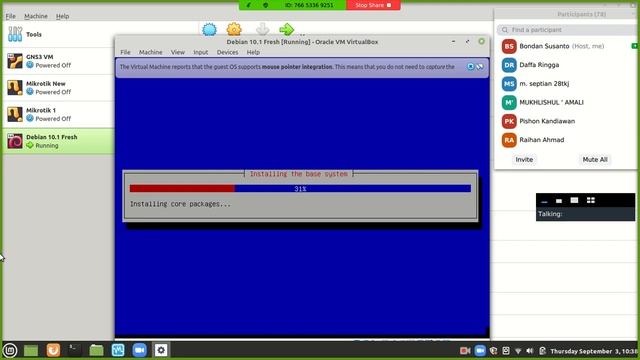Screen dimensions: 640x360
Task: Dismiss the mouse pointer integration notification
Action: 471,67
